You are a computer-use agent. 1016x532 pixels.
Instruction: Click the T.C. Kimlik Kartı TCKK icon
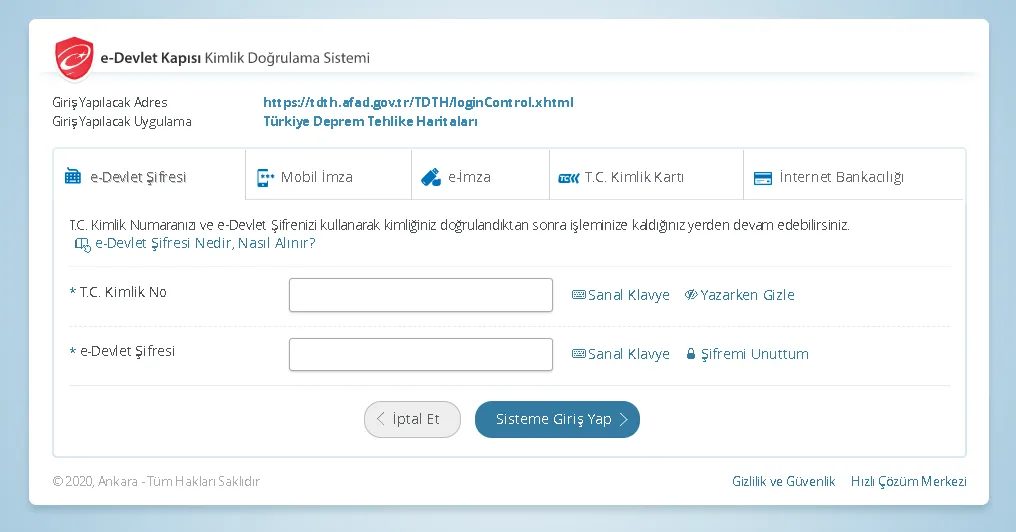point(568,178)
